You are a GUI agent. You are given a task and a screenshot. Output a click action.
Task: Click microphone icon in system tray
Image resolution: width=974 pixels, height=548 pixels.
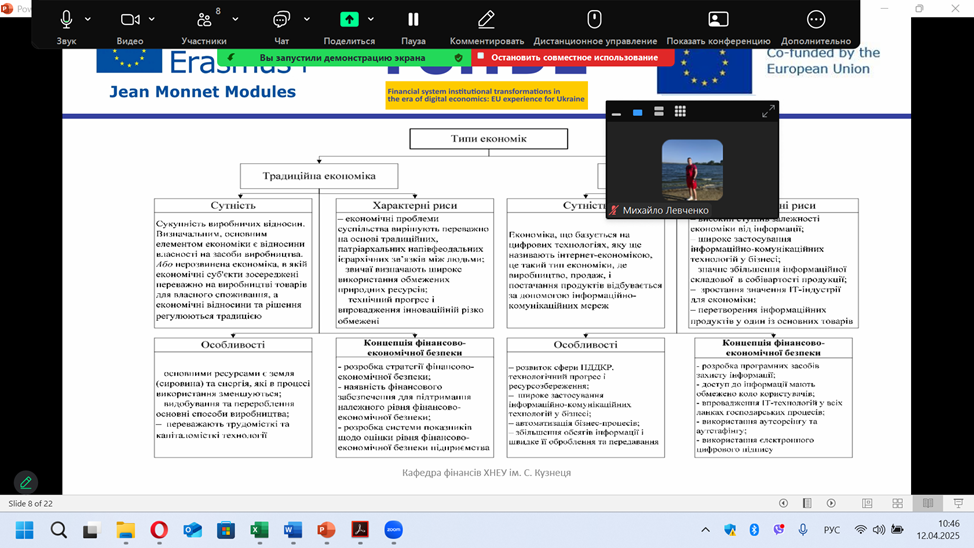coord(803,529)
